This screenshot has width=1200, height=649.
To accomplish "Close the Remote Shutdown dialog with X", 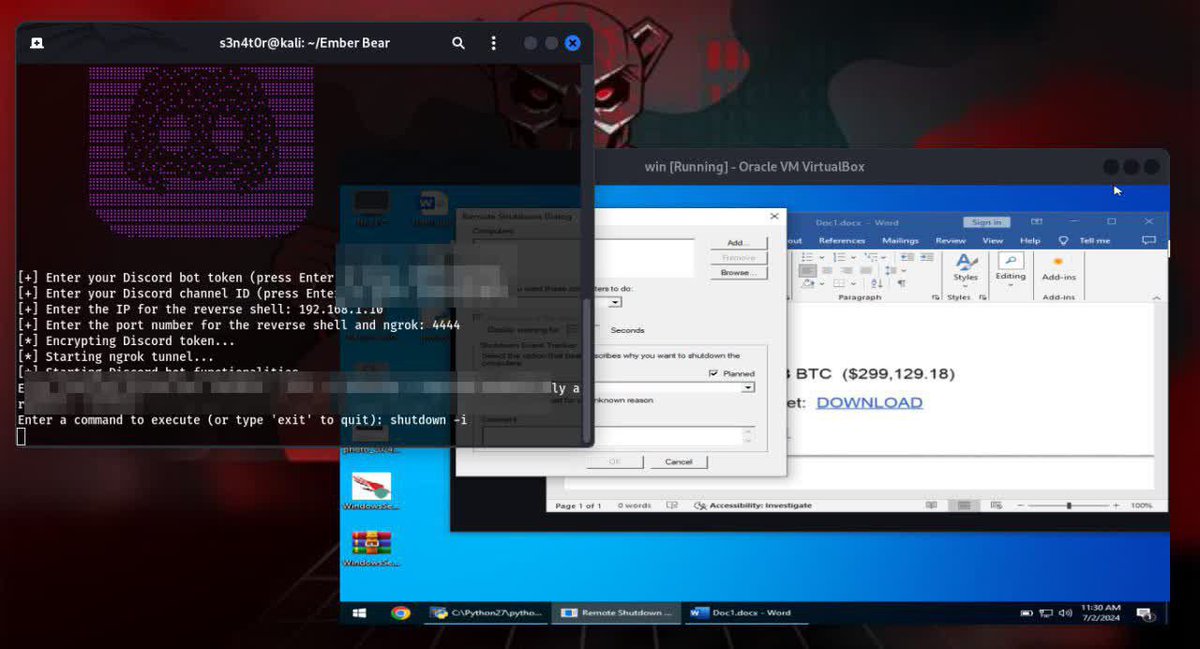I will [x=774, y=216].
